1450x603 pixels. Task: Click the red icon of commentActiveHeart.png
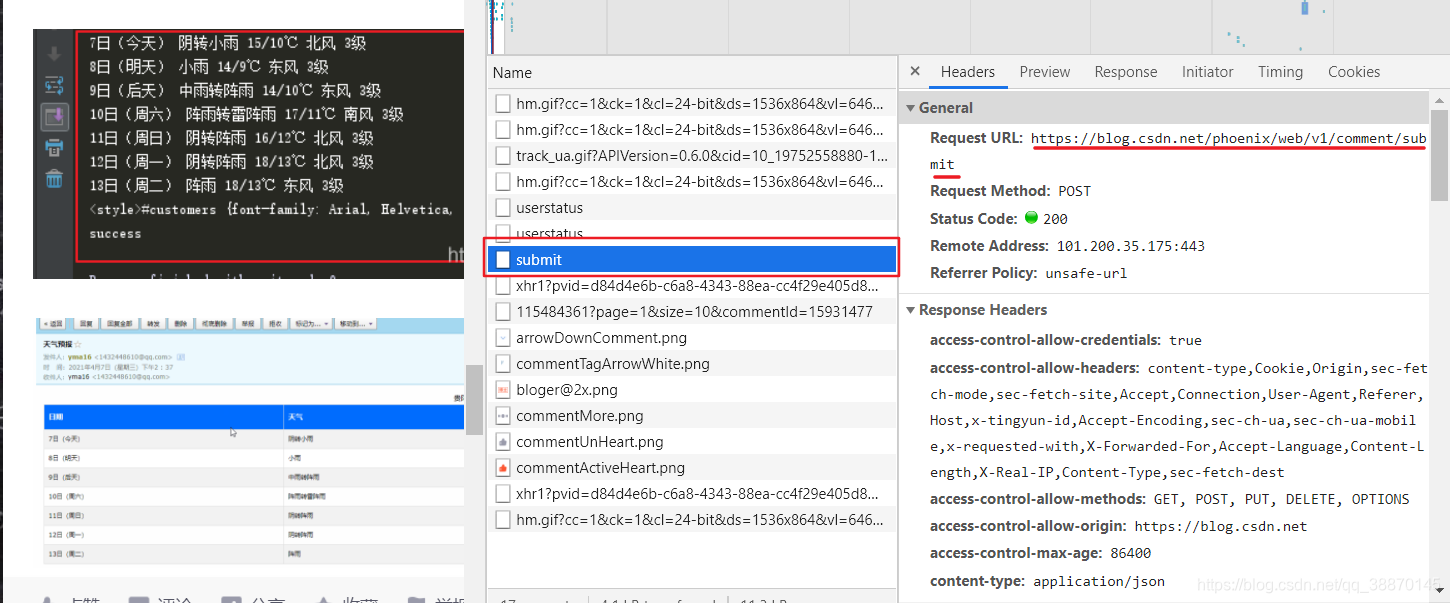503,468
